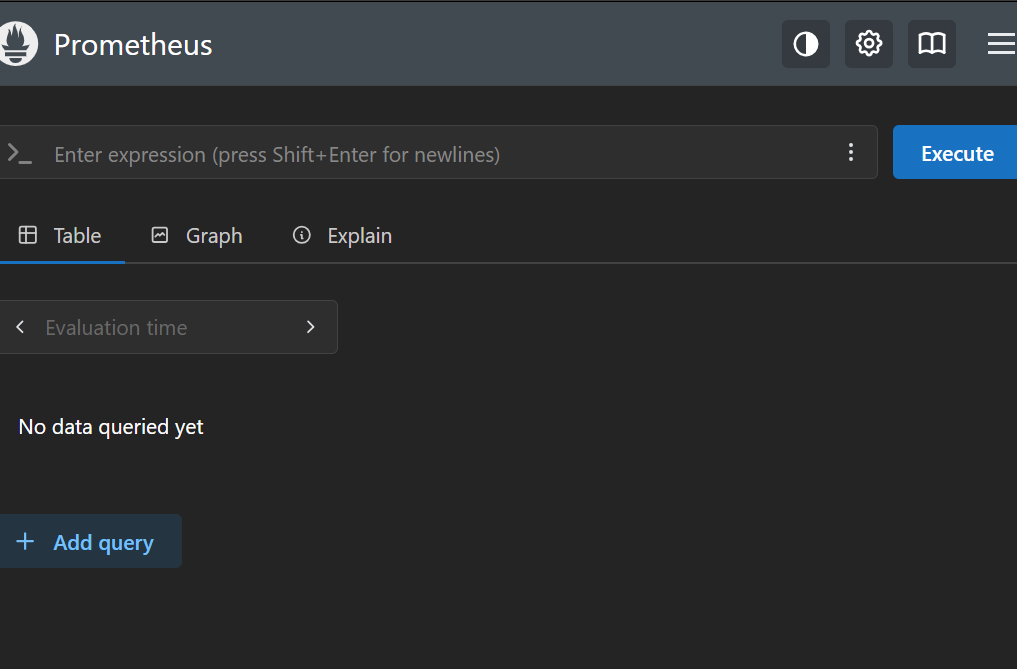Open documentation via the book icon
1017x669 pixels.
[931, 44]
